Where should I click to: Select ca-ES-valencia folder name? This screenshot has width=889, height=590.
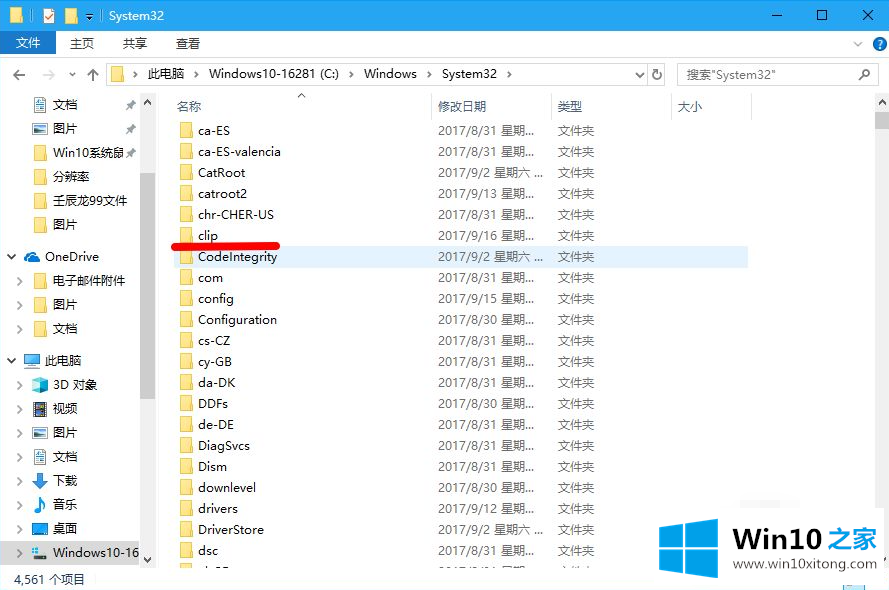pyautogui.click(x=239, y=151)
